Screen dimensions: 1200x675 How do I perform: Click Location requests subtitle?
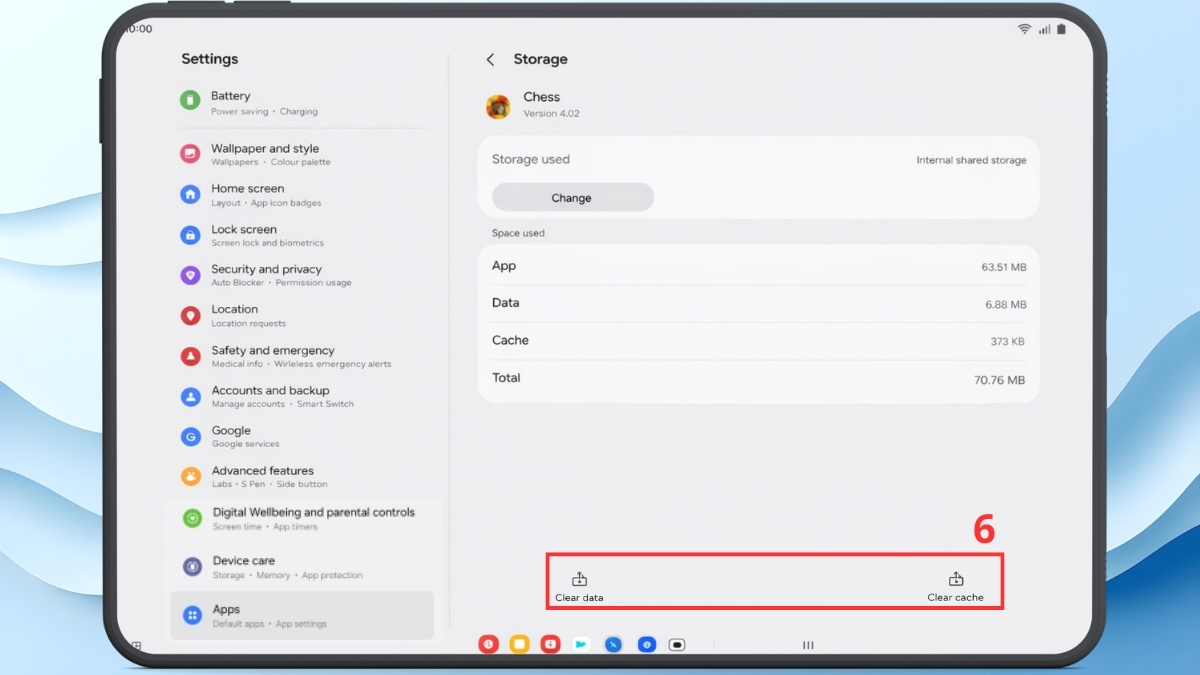click(x=248, y=324)
